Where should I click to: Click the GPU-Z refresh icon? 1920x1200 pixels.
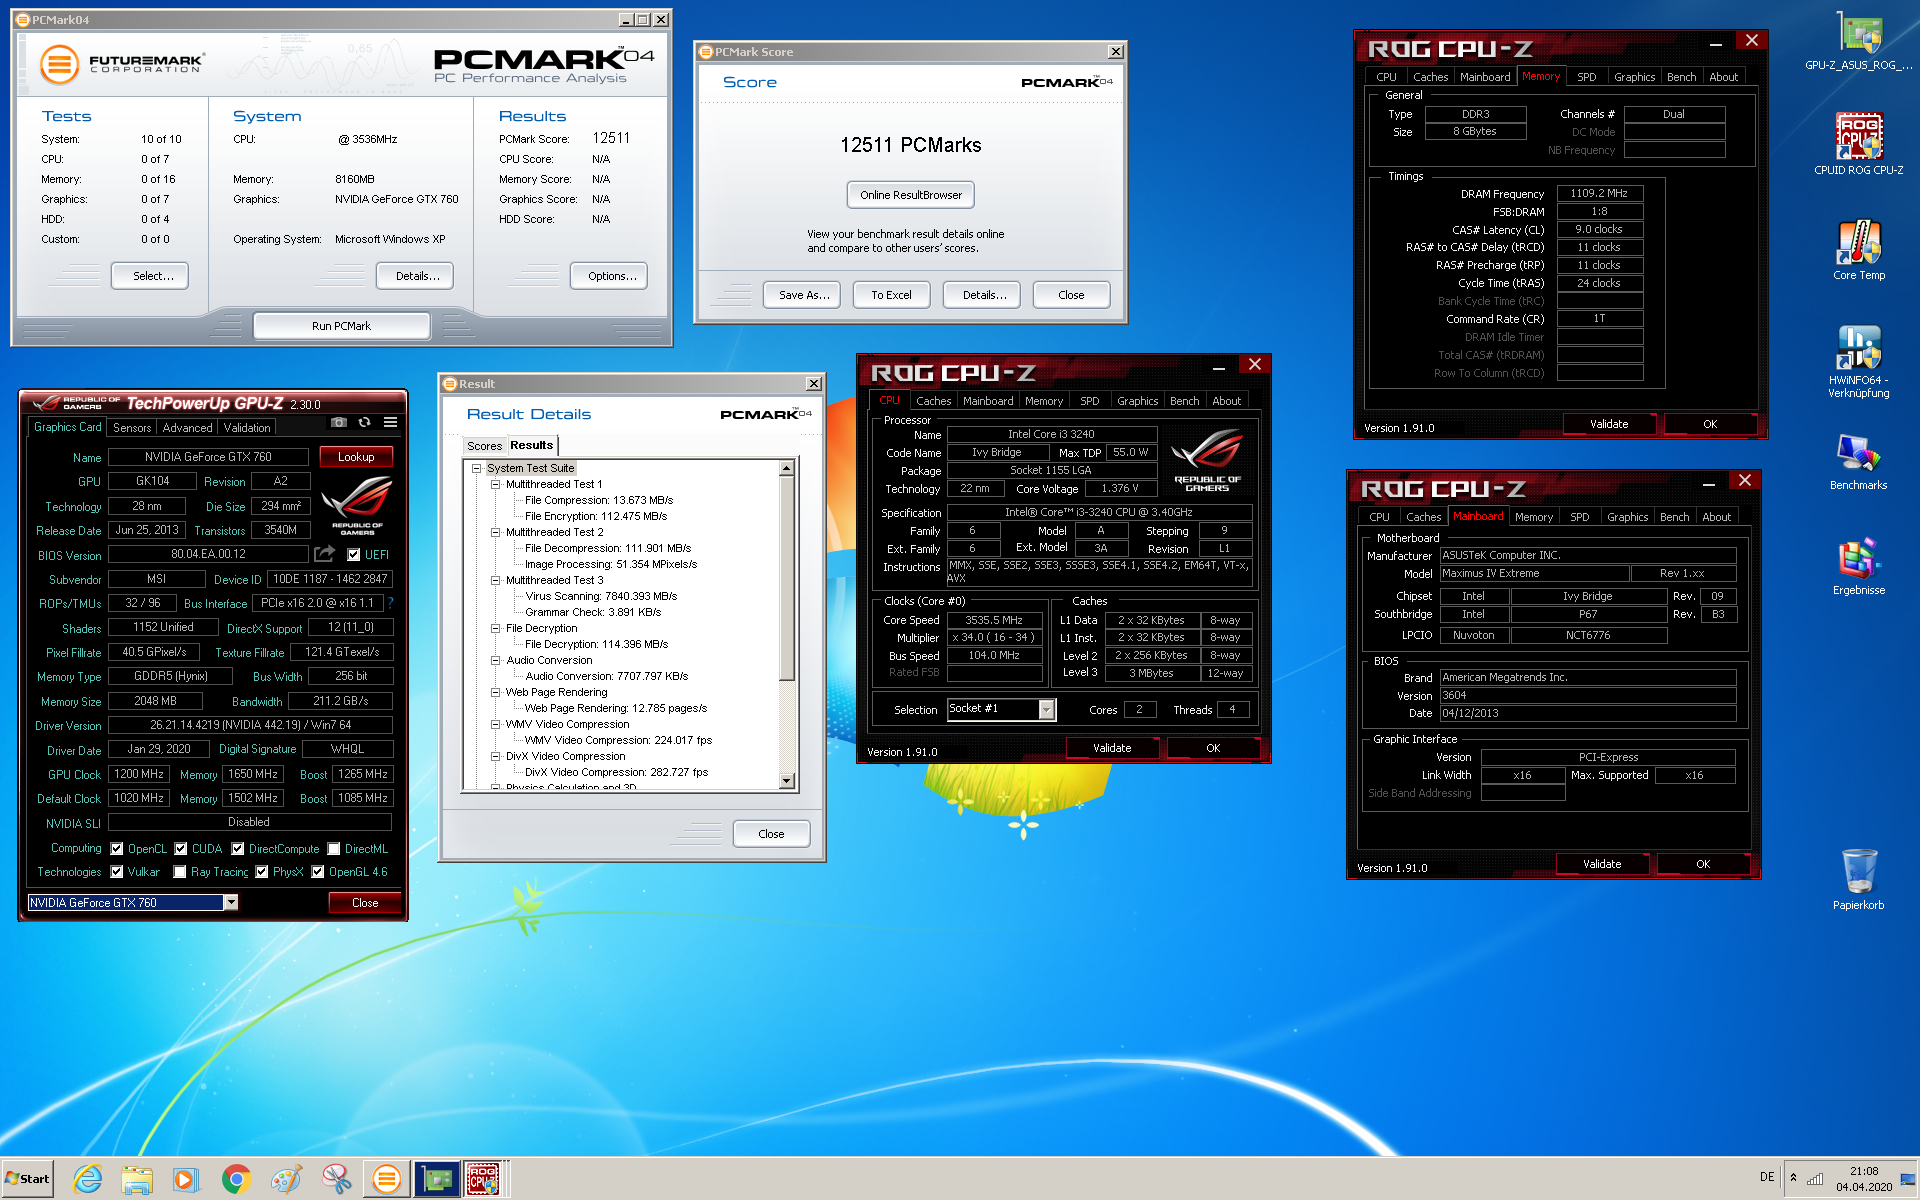point(365,422)
